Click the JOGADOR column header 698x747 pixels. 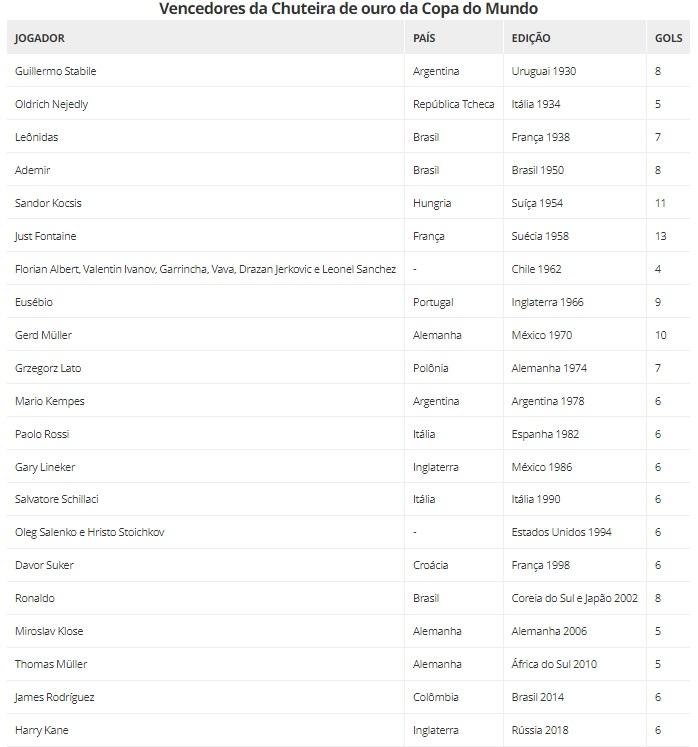click(x=40, y=38)
